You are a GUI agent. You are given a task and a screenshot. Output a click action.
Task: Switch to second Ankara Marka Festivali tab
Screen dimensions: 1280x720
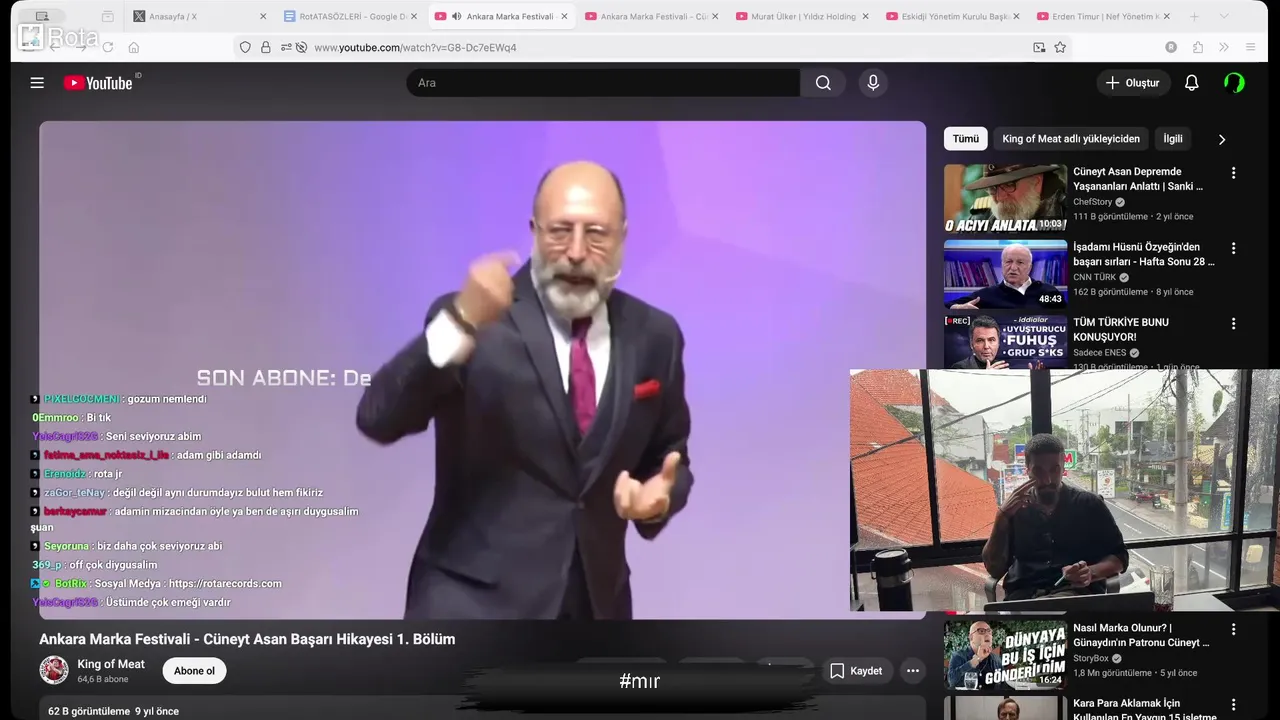652,16
